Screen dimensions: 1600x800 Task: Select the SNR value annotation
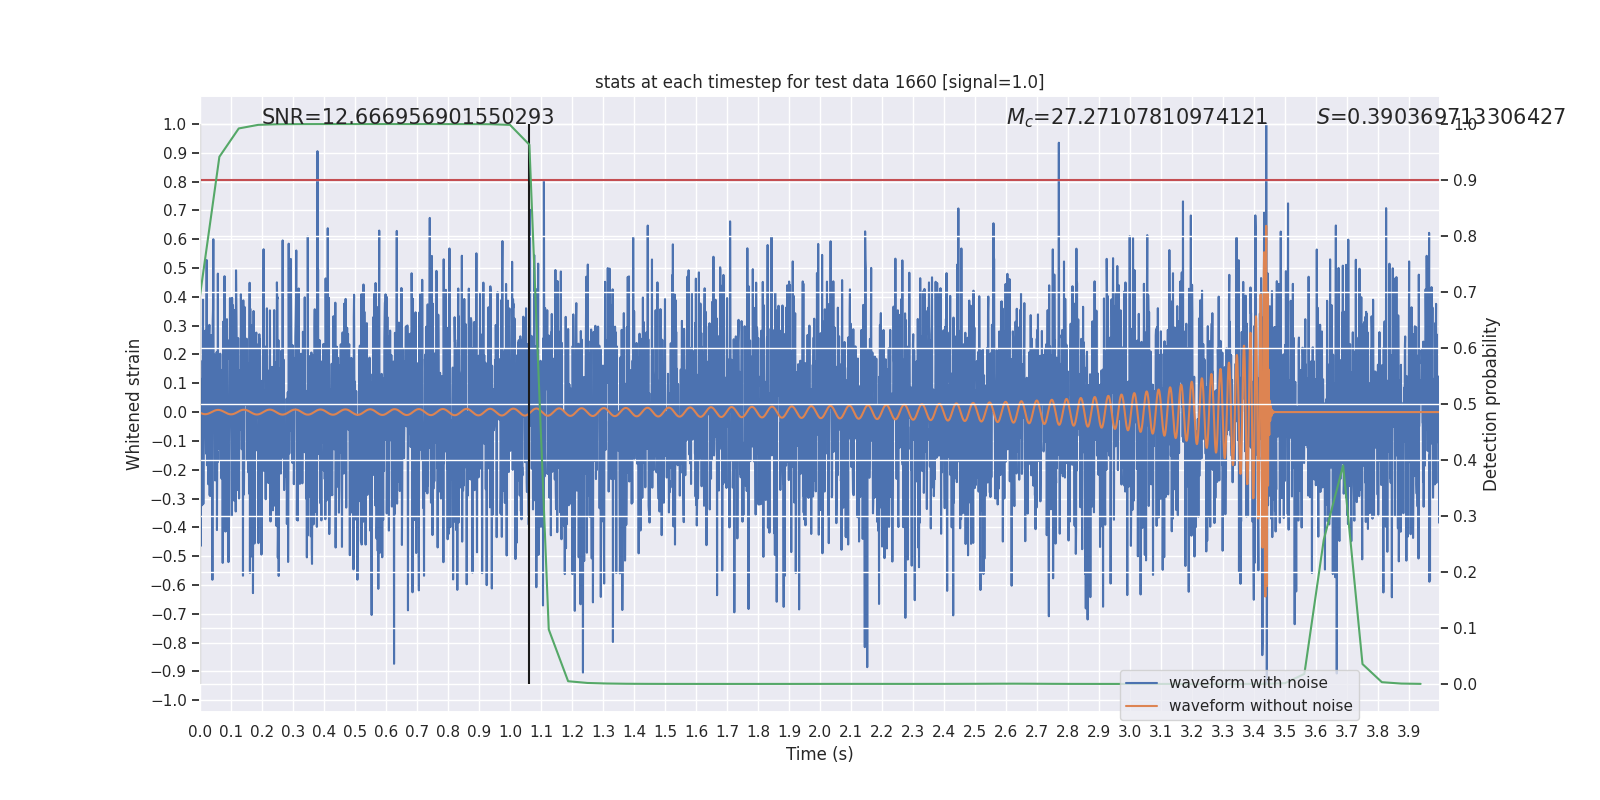tap(408, 117)
